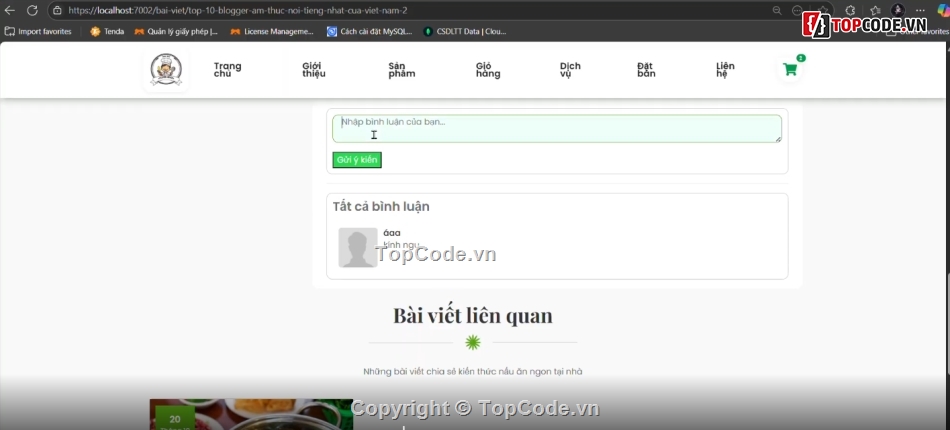This screenshot has width=950, height=430.
Task: Open the browser extensions icon
Action: [850, 10]
